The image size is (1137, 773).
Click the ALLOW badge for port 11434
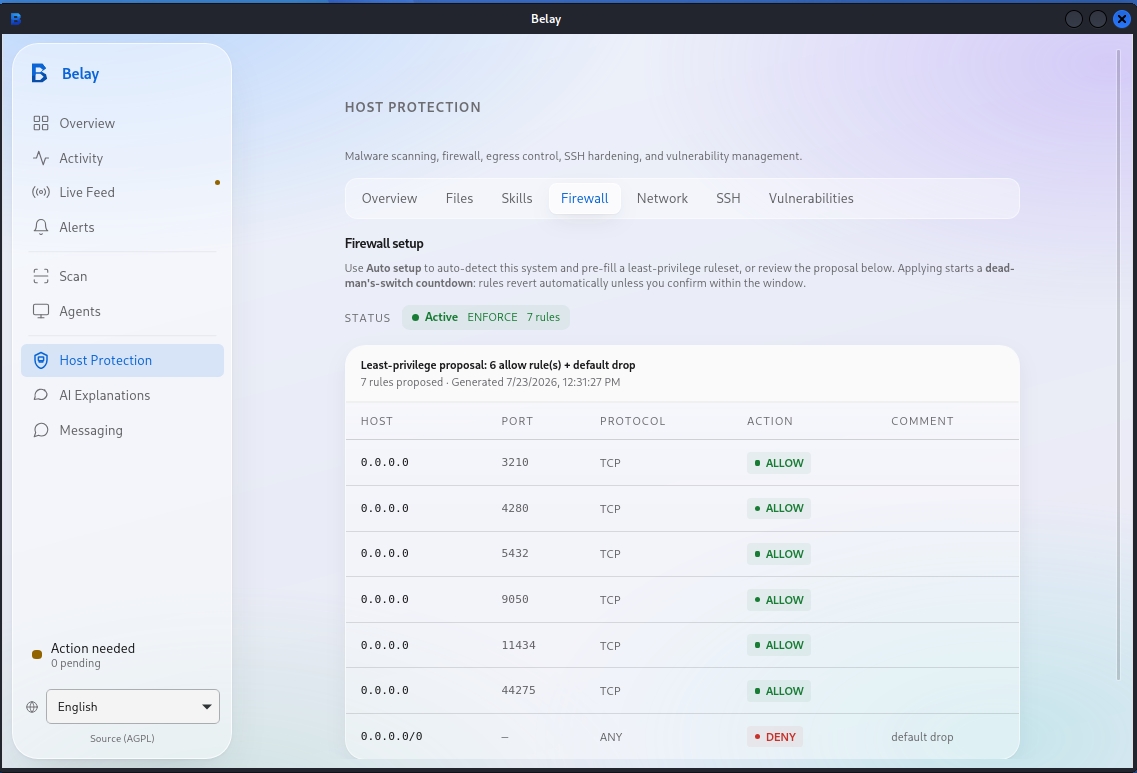coord(779,645)
